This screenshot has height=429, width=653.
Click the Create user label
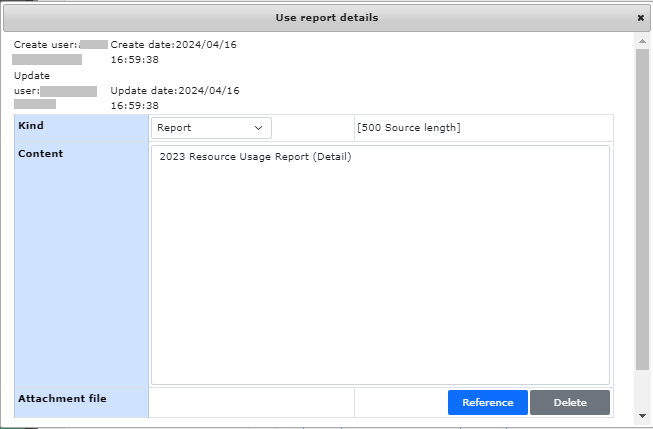(46, 45)
